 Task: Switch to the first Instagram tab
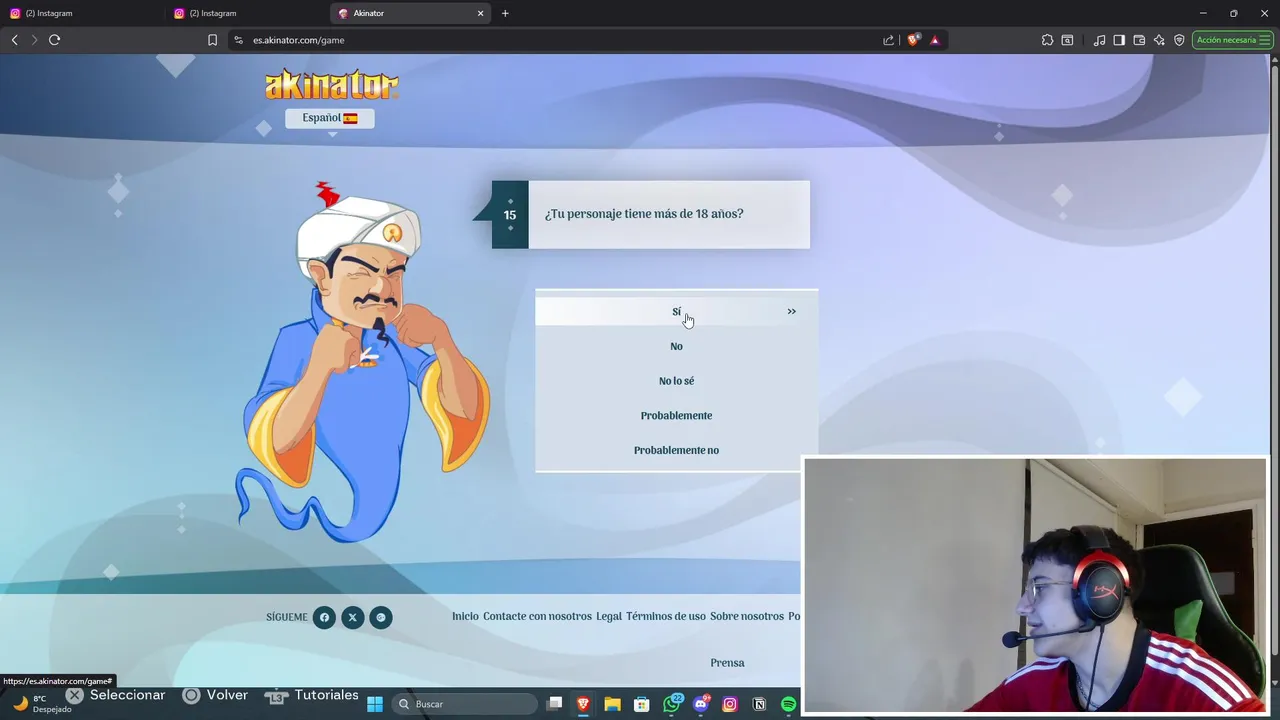[x=80, y=13]
